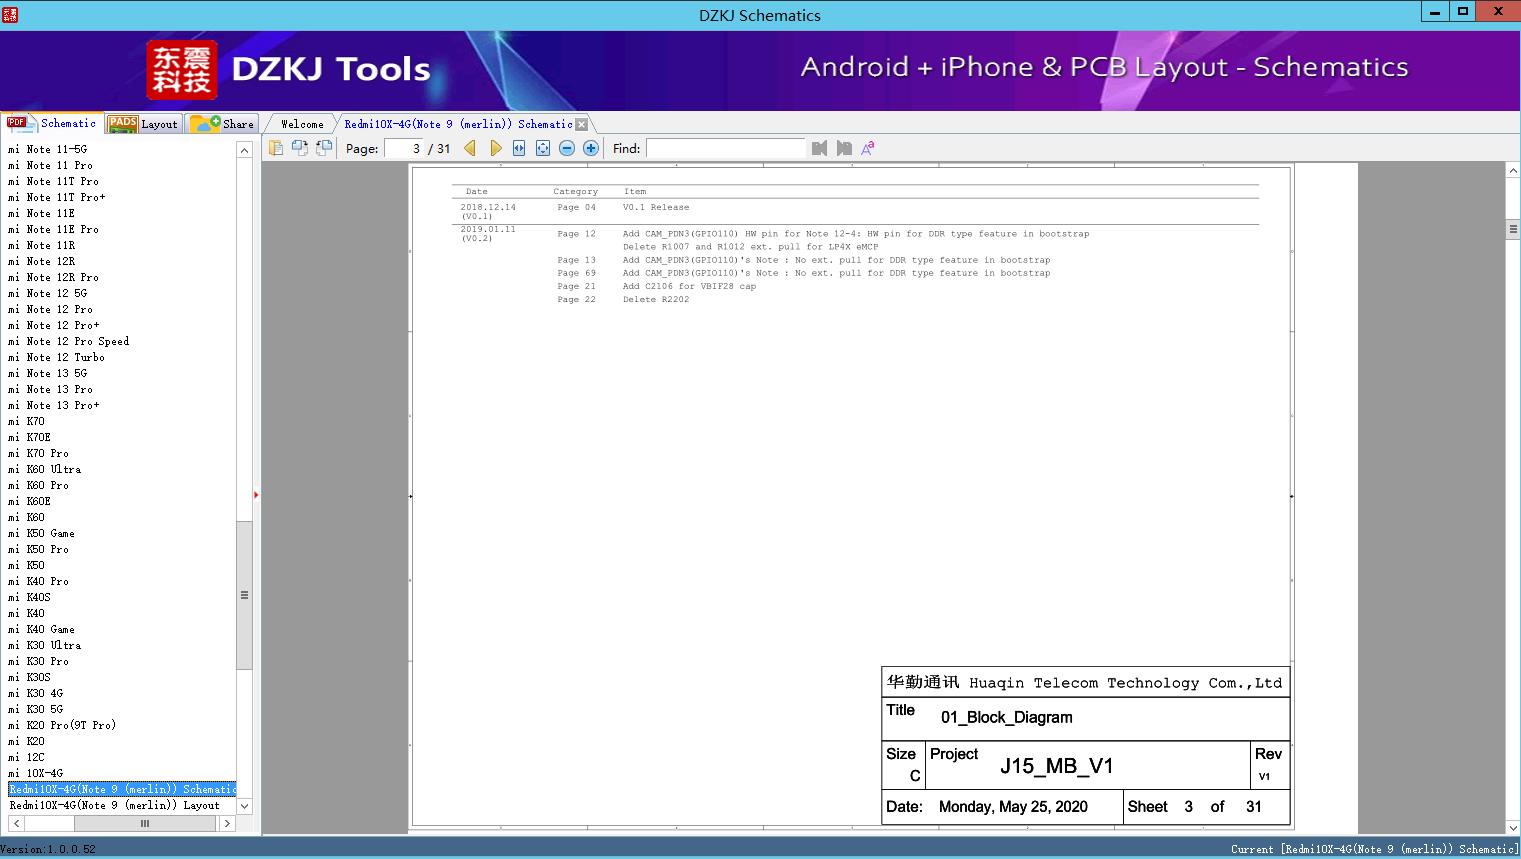Click the rotate pages toolbar icon
The width and height of the screenshot is (1521, 859).
[x=300, y=148]
